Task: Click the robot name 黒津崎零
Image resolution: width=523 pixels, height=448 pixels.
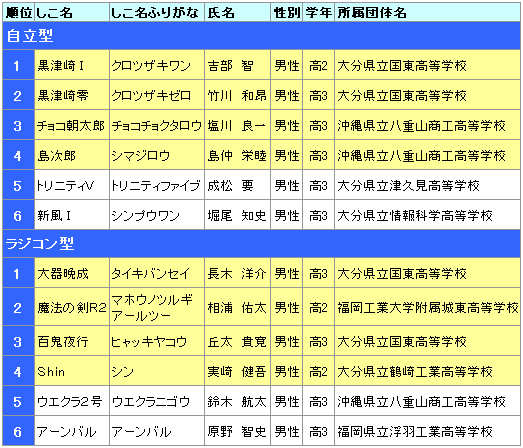Action: (x=63, y=95)
